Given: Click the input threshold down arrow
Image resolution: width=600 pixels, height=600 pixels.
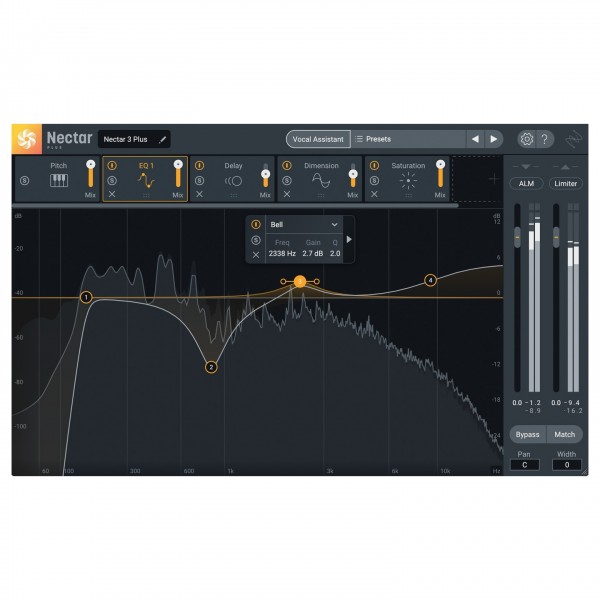Looking at the screenshot, I should click(526, 167).
